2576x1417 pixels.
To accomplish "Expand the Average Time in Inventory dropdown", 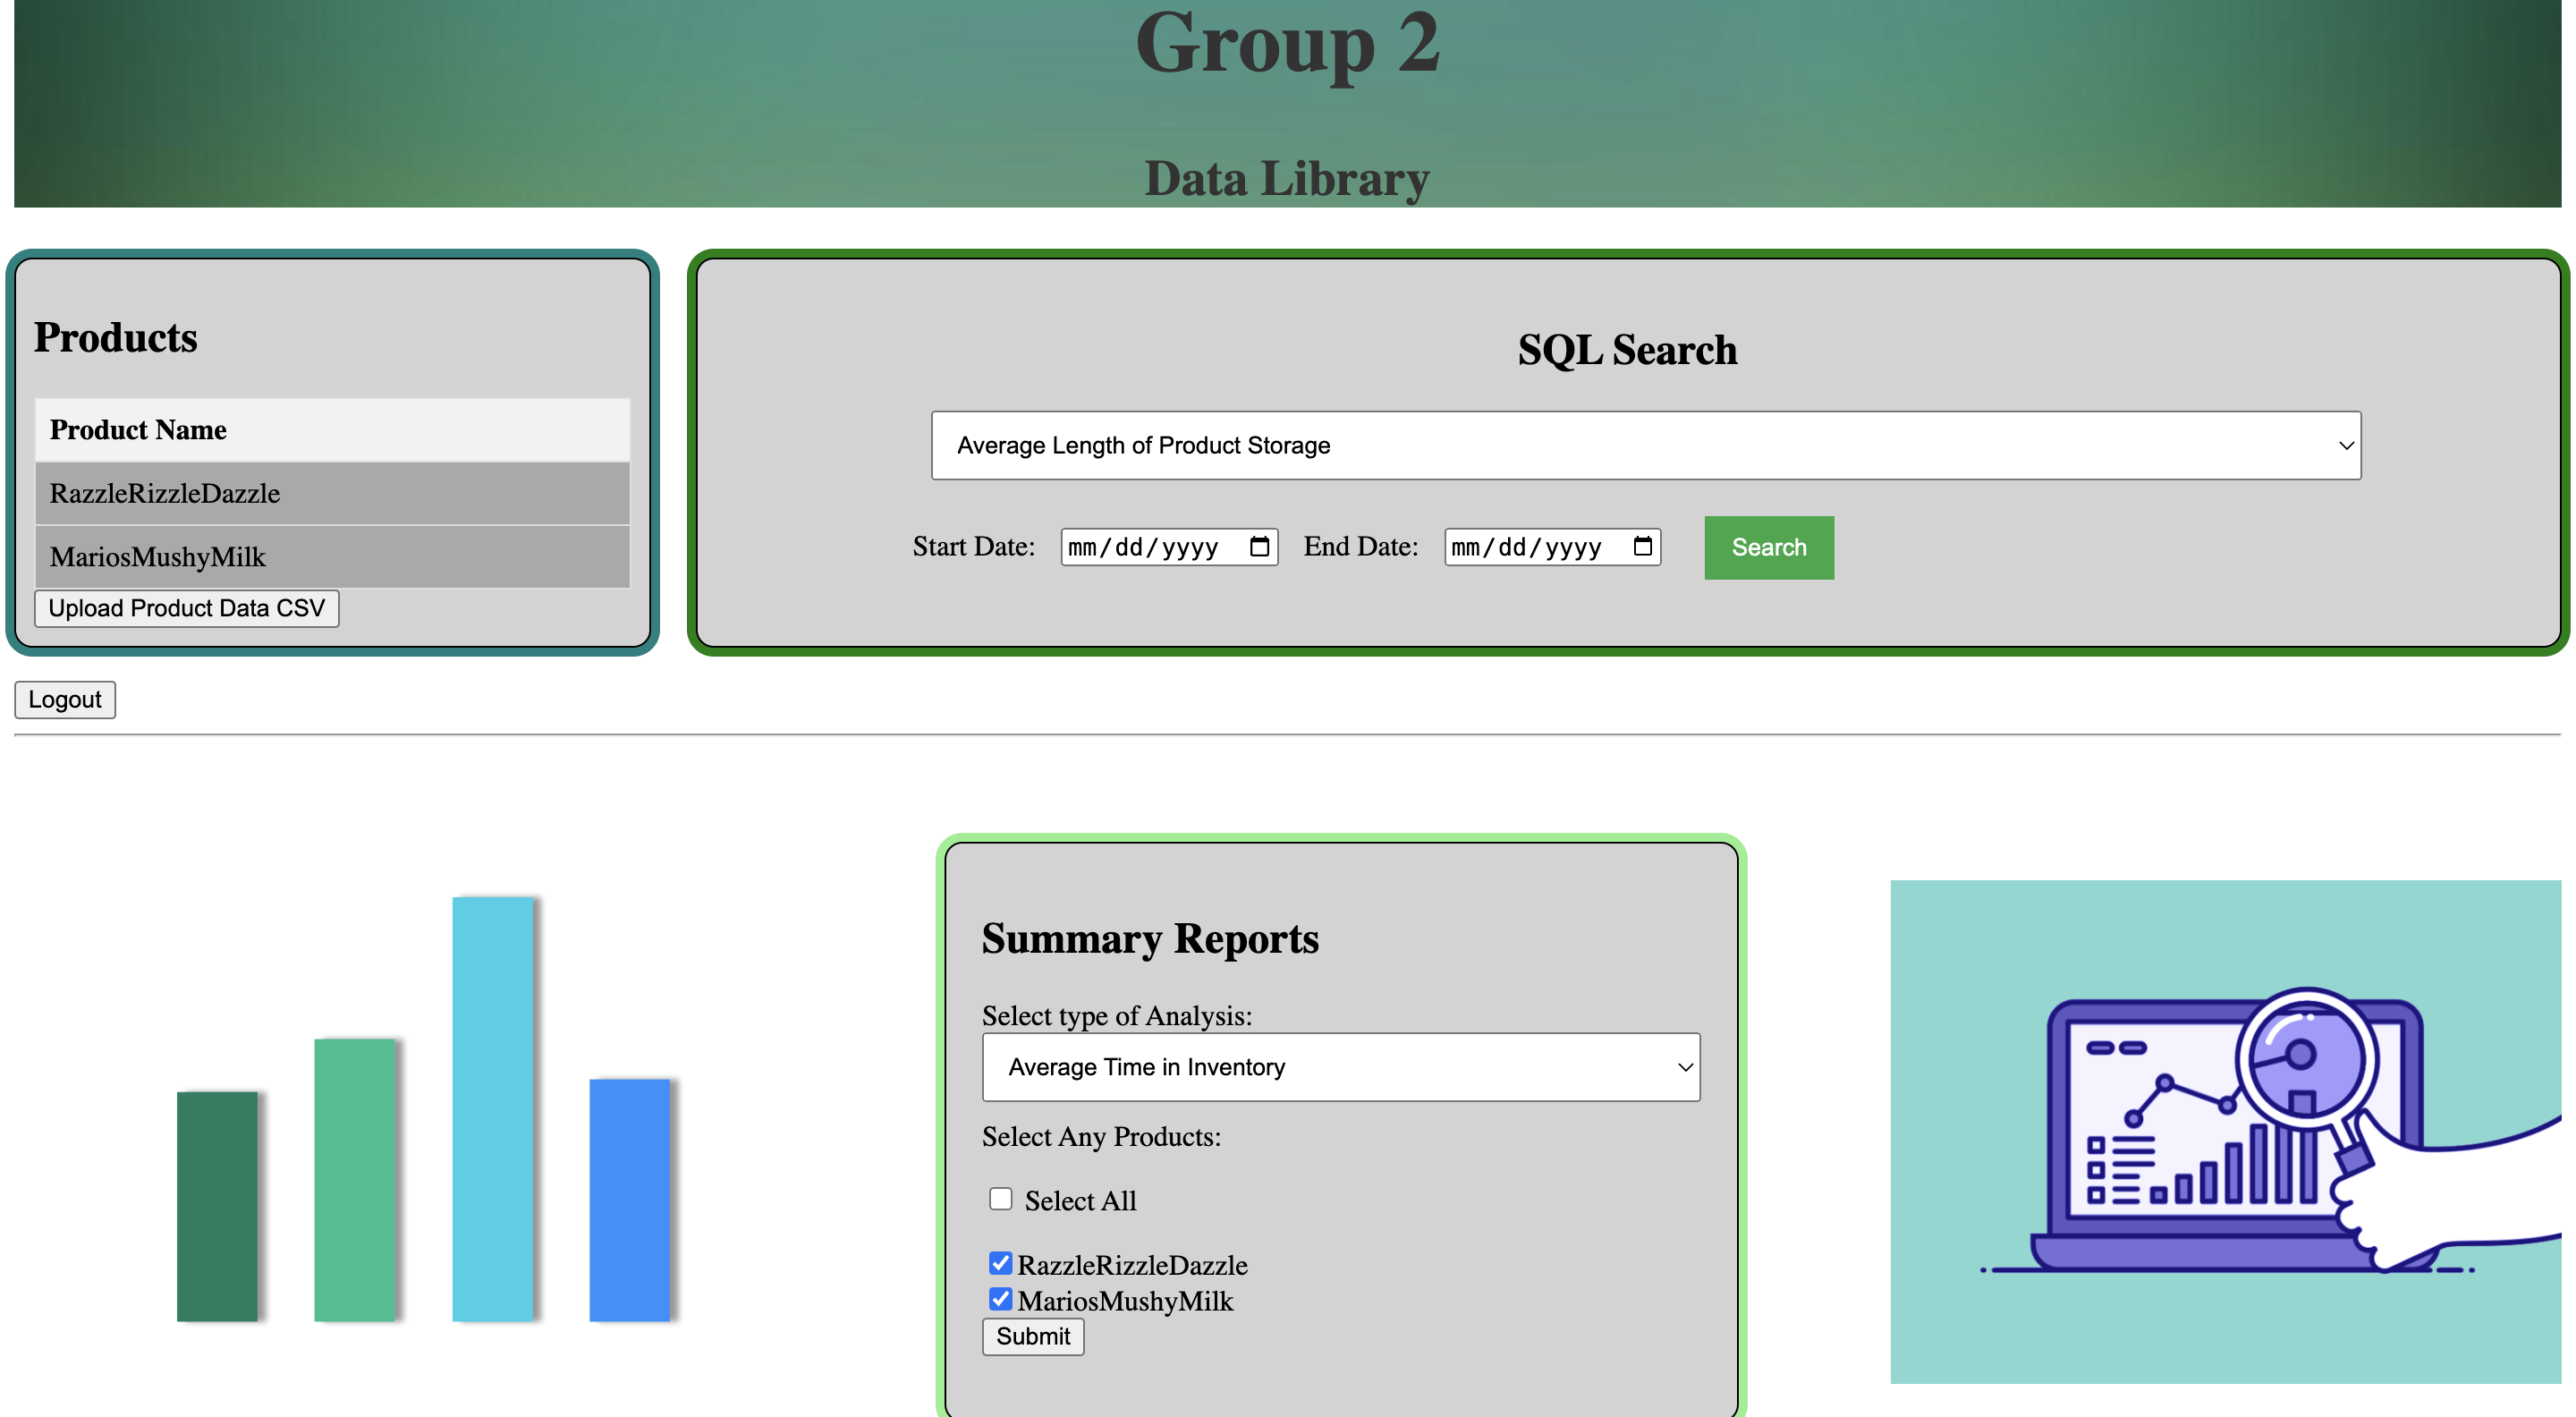I will point(1340,1067).
